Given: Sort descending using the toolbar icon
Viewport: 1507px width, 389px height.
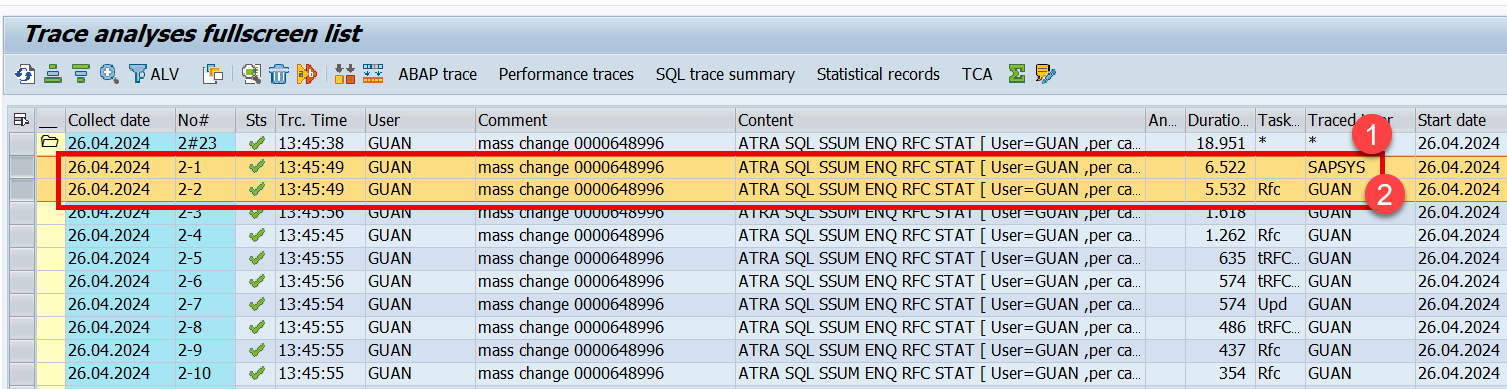Looking at the screenshot, I should [x=80, y=74].
